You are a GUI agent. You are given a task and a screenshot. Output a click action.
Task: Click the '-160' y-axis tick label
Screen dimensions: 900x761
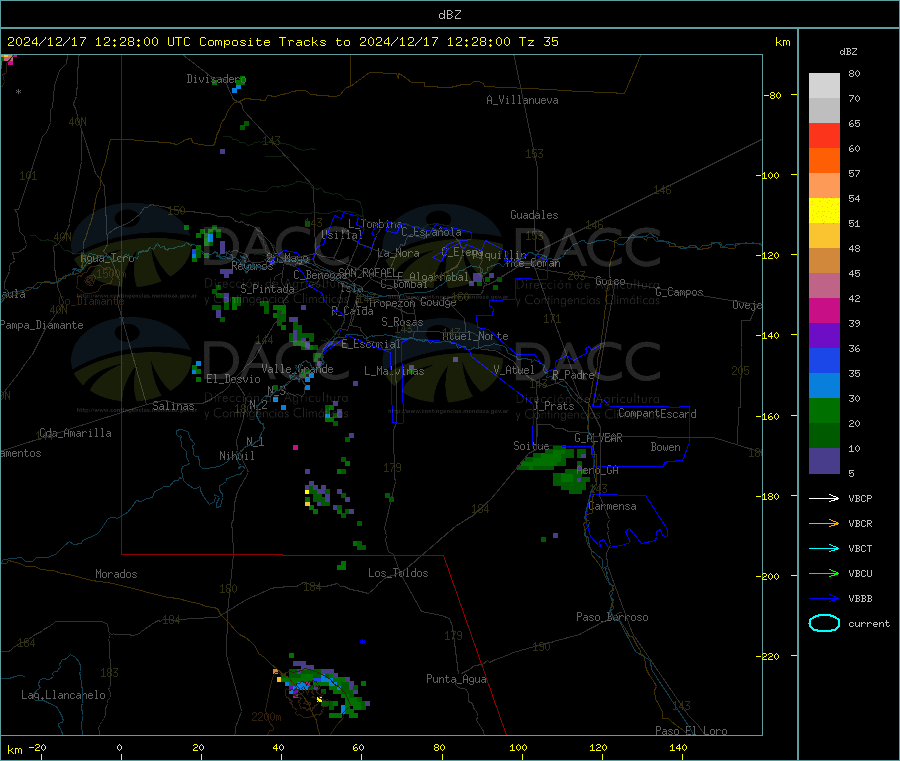pos(767,416)
